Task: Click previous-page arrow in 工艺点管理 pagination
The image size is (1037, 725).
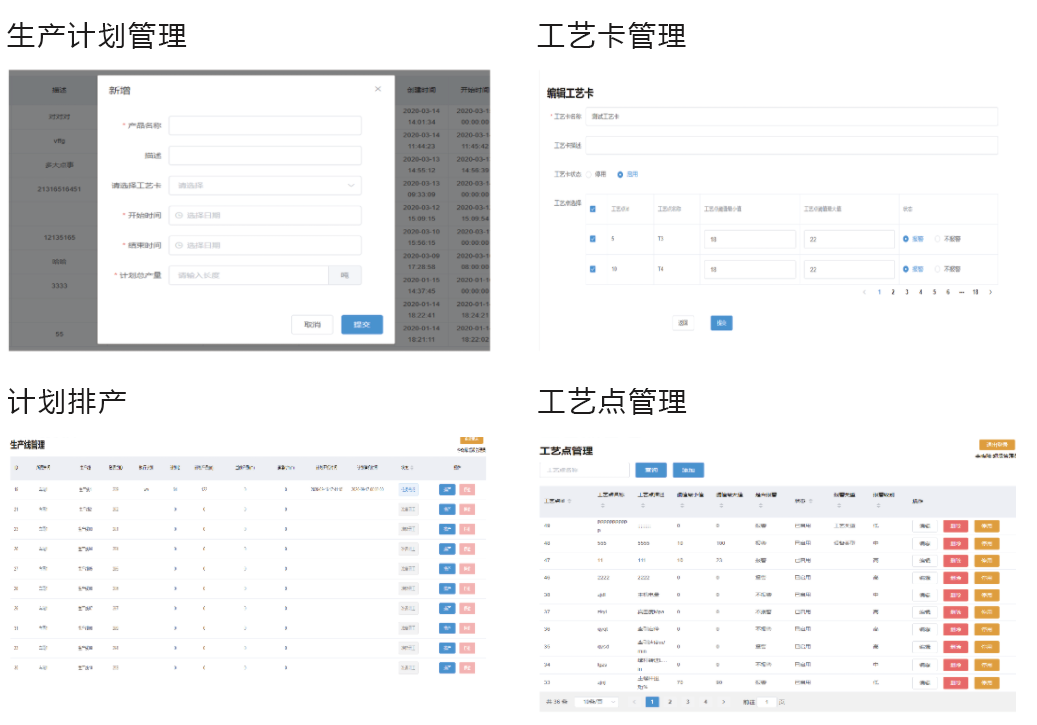Action: point(633,702)
